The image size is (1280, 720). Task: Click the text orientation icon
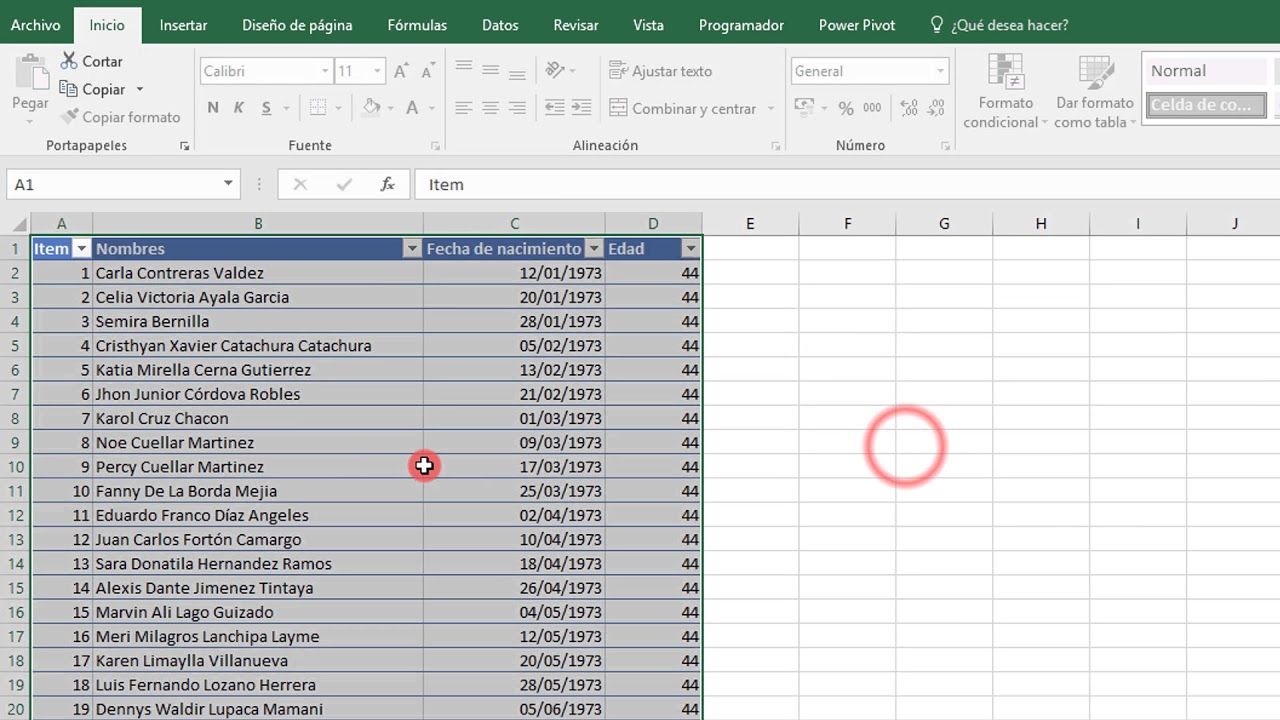(x=555, y=70)
